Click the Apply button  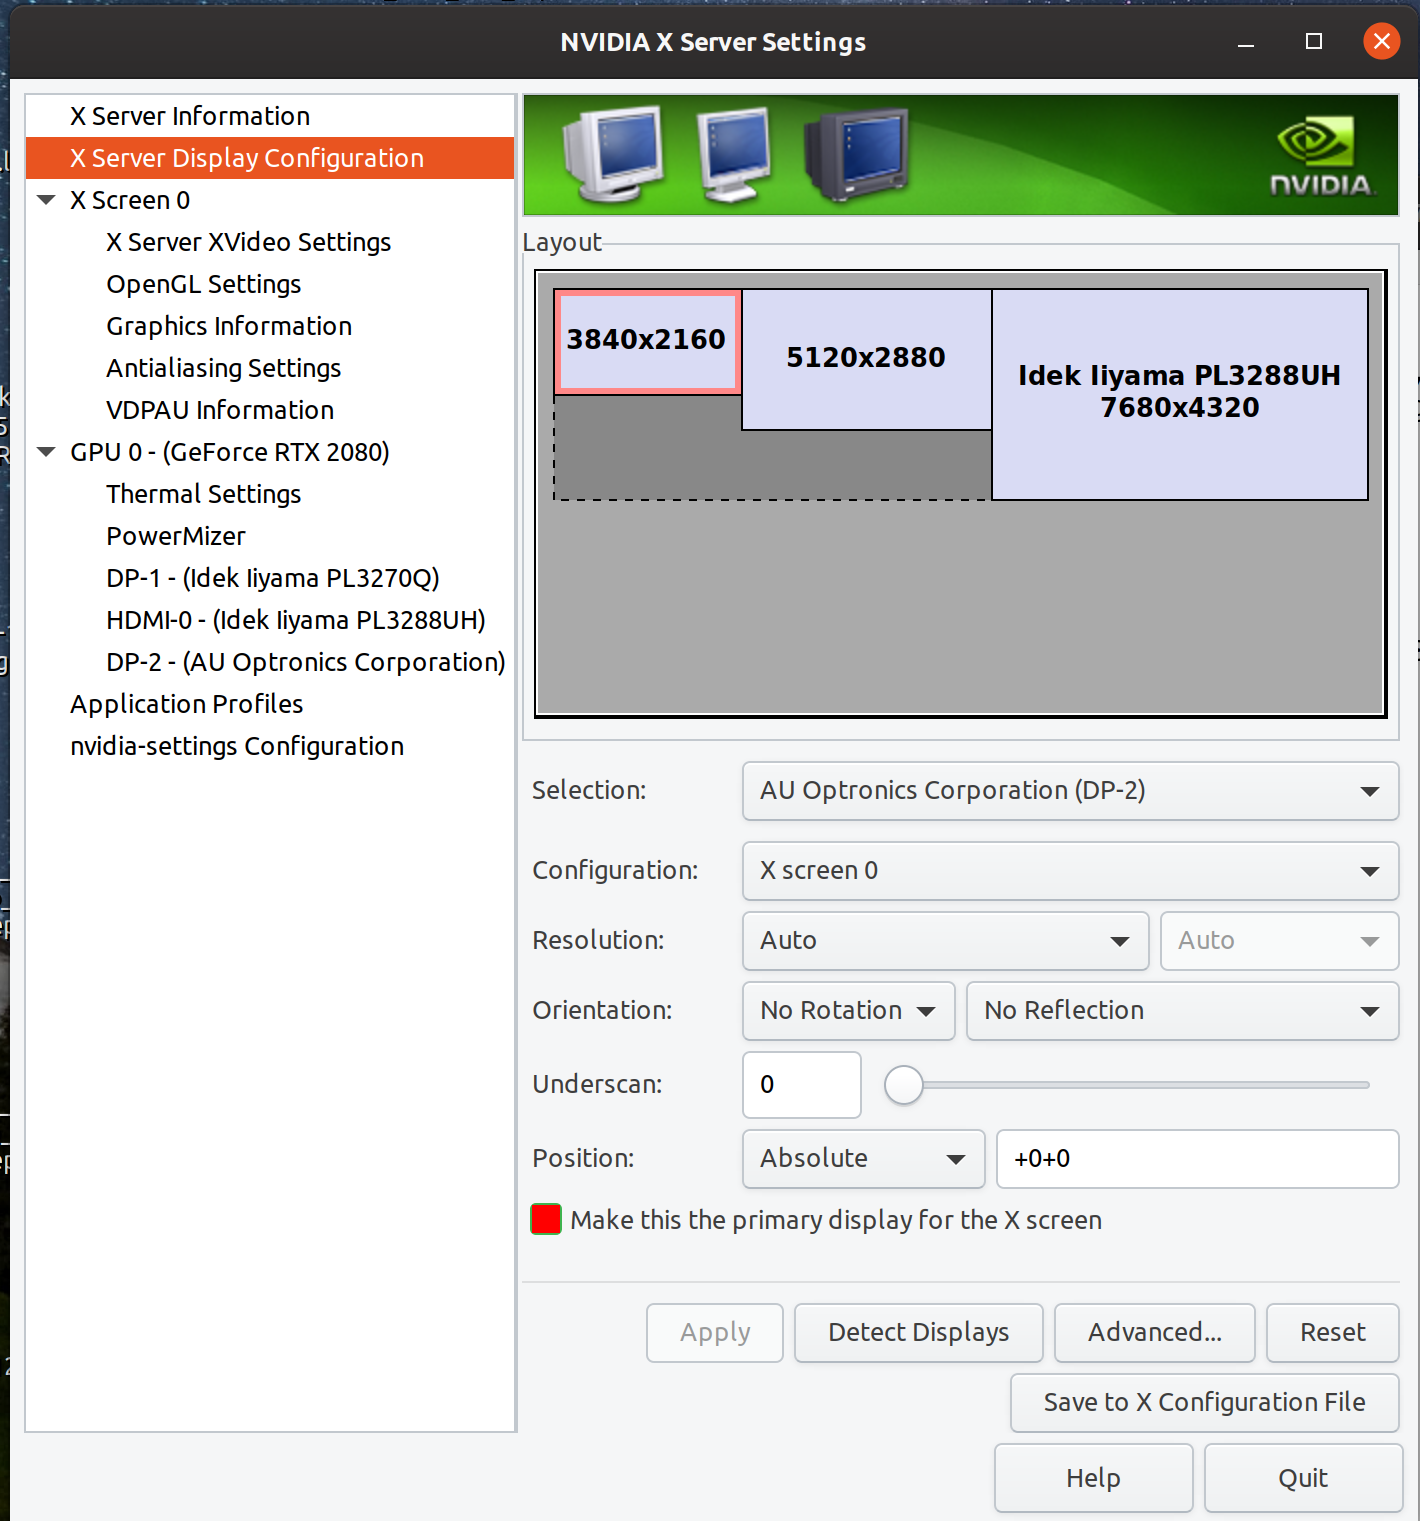click(x=715, y=1333)
